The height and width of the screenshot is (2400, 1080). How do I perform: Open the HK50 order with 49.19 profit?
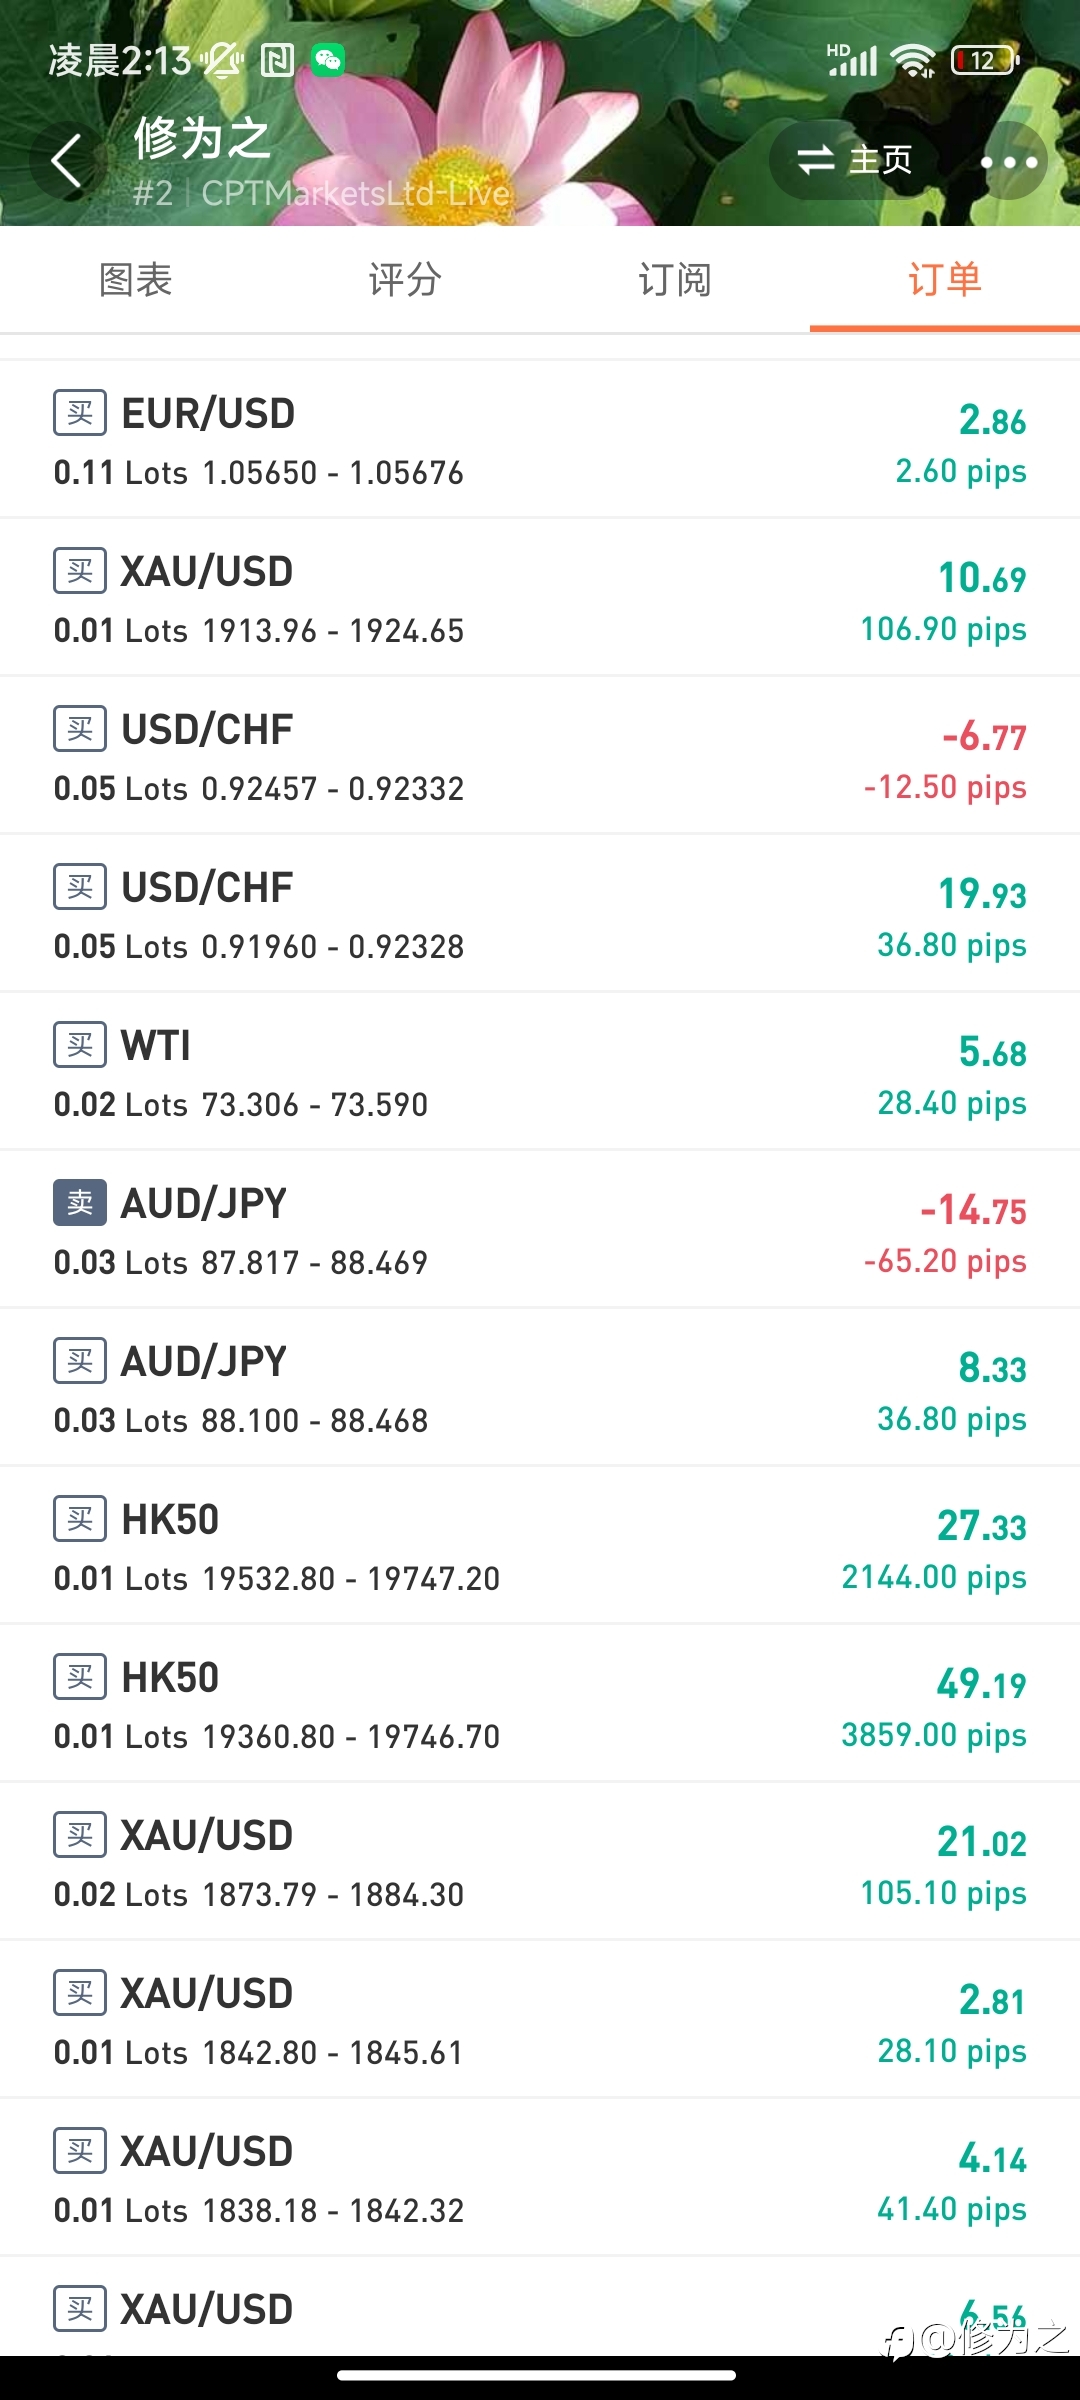point(540,1703)
